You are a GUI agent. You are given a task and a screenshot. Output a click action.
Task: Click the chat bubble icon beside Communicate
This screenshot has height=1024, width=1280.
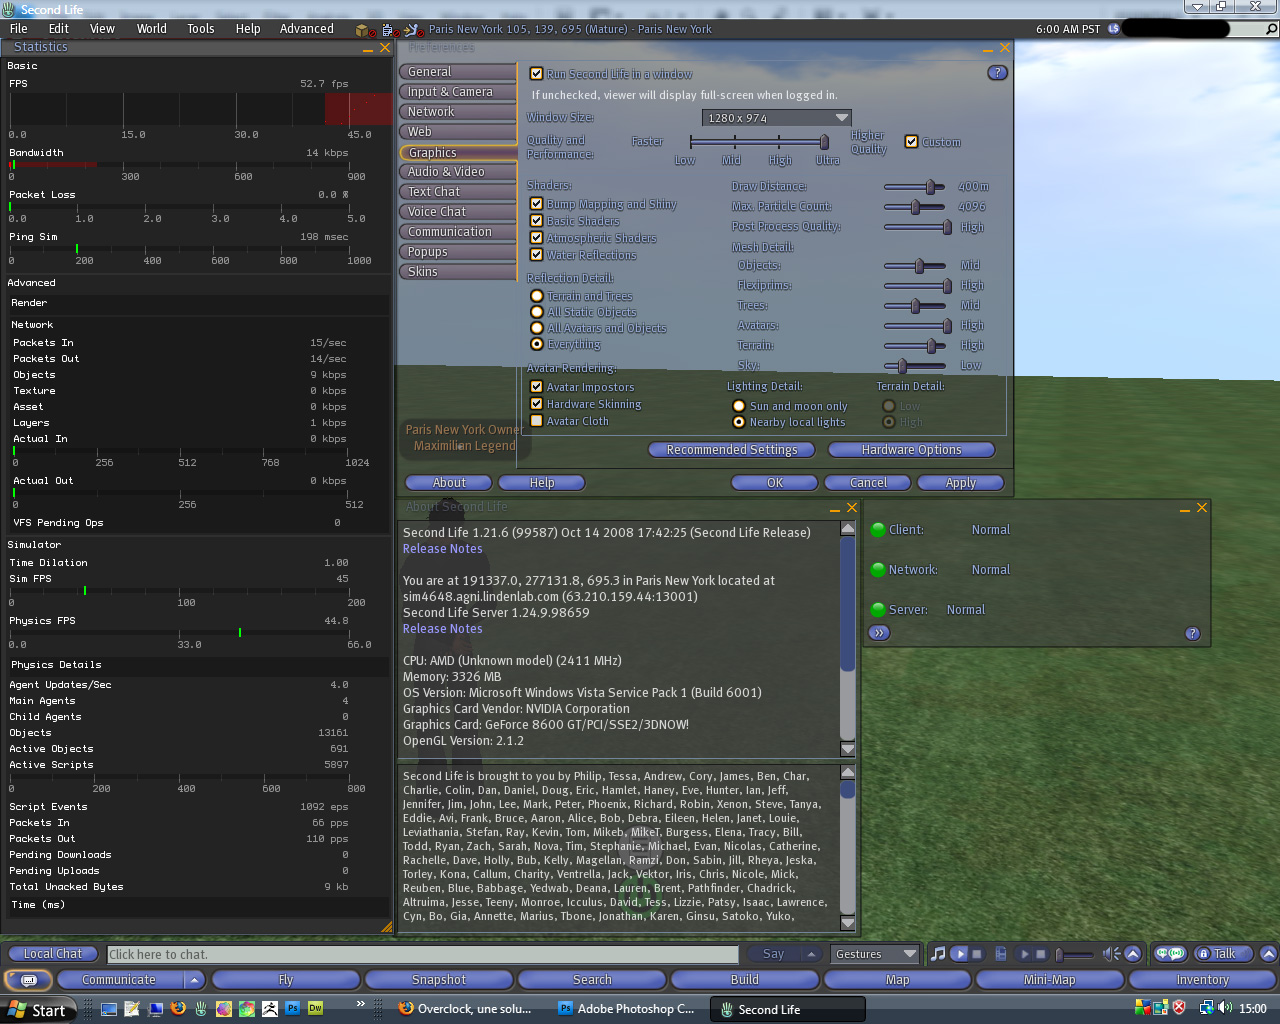29,980
